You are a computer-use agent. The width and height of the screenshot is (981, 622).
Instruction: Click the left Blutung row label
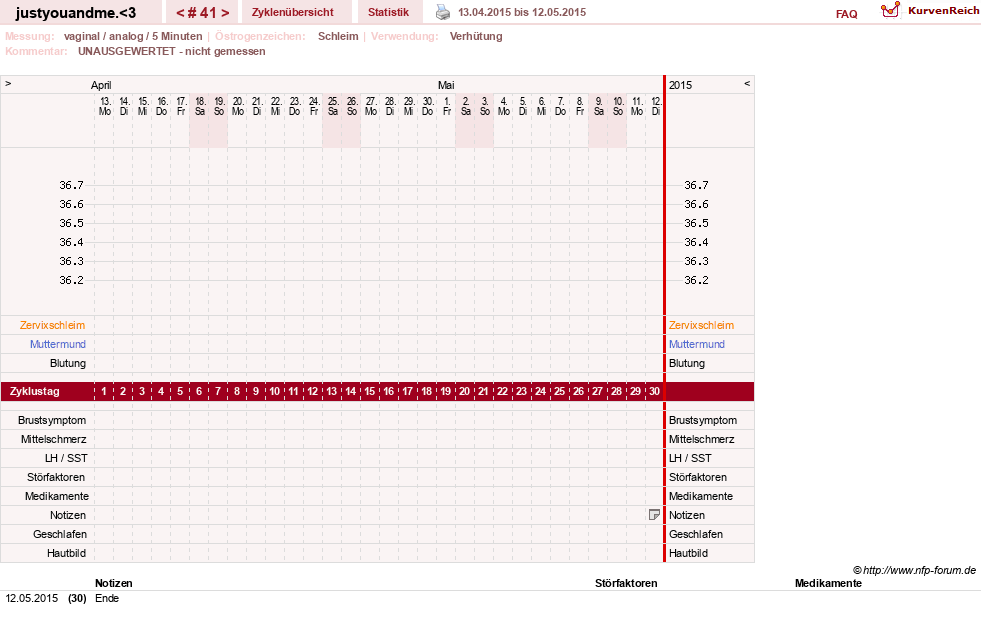click(68, 364)
